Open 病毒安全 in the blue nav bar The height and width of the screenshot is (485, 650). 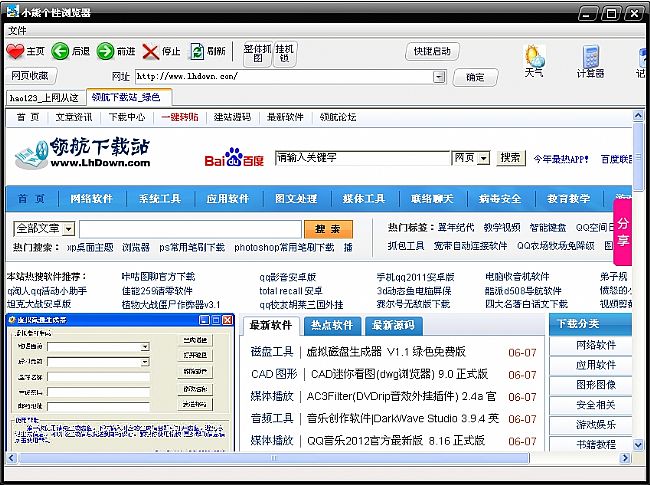(x=500, y=199)
